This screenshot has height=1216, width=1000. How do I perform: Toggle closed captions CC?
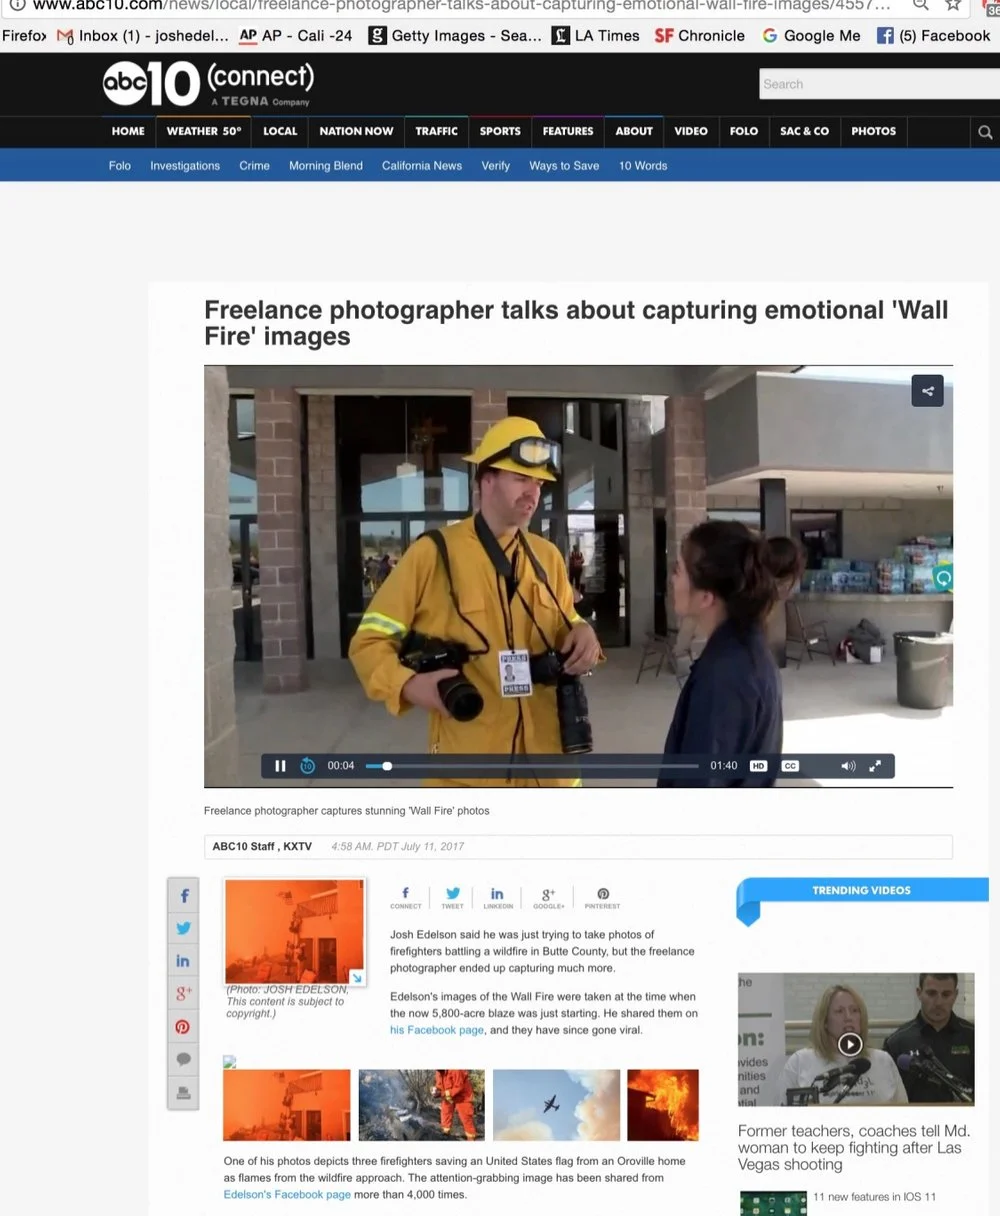[790, 766]
